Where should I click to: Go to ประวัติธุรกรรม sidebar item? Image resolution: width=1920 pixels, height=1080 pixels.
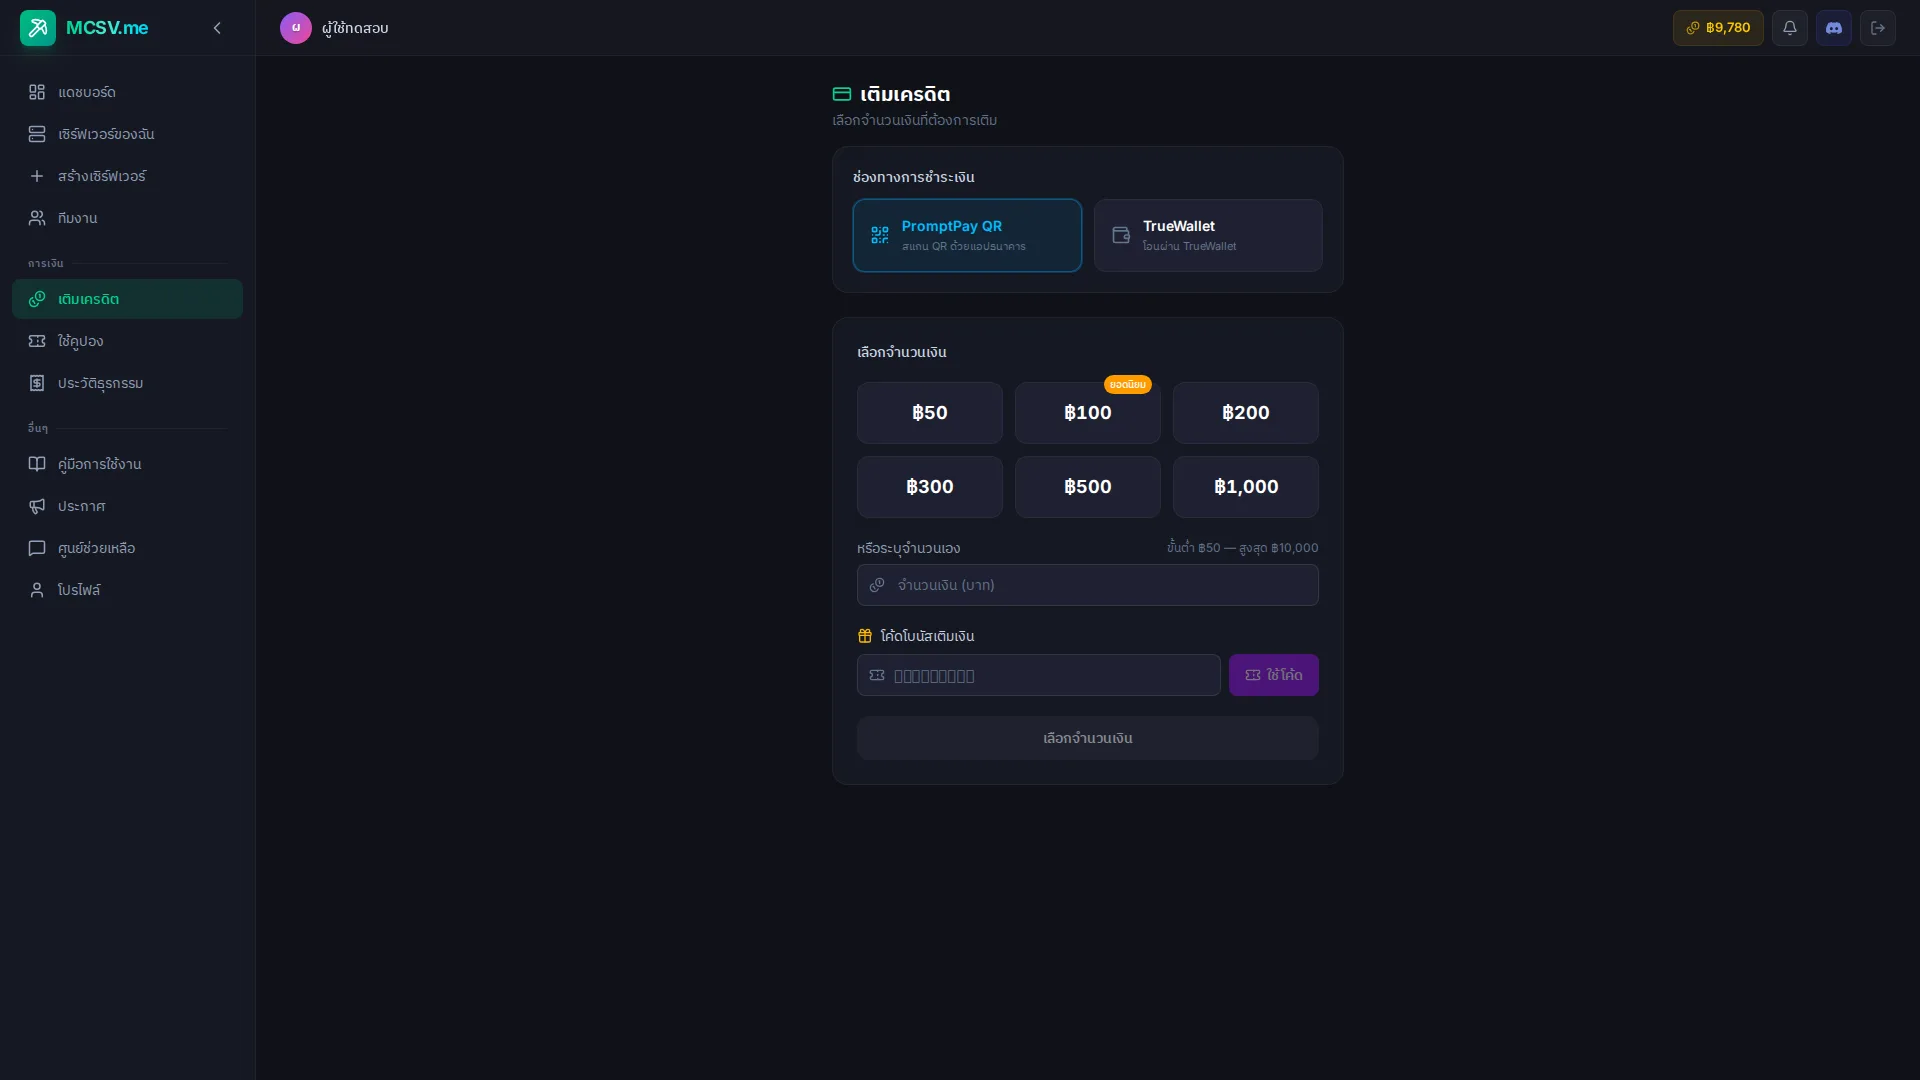pos(100,383)
